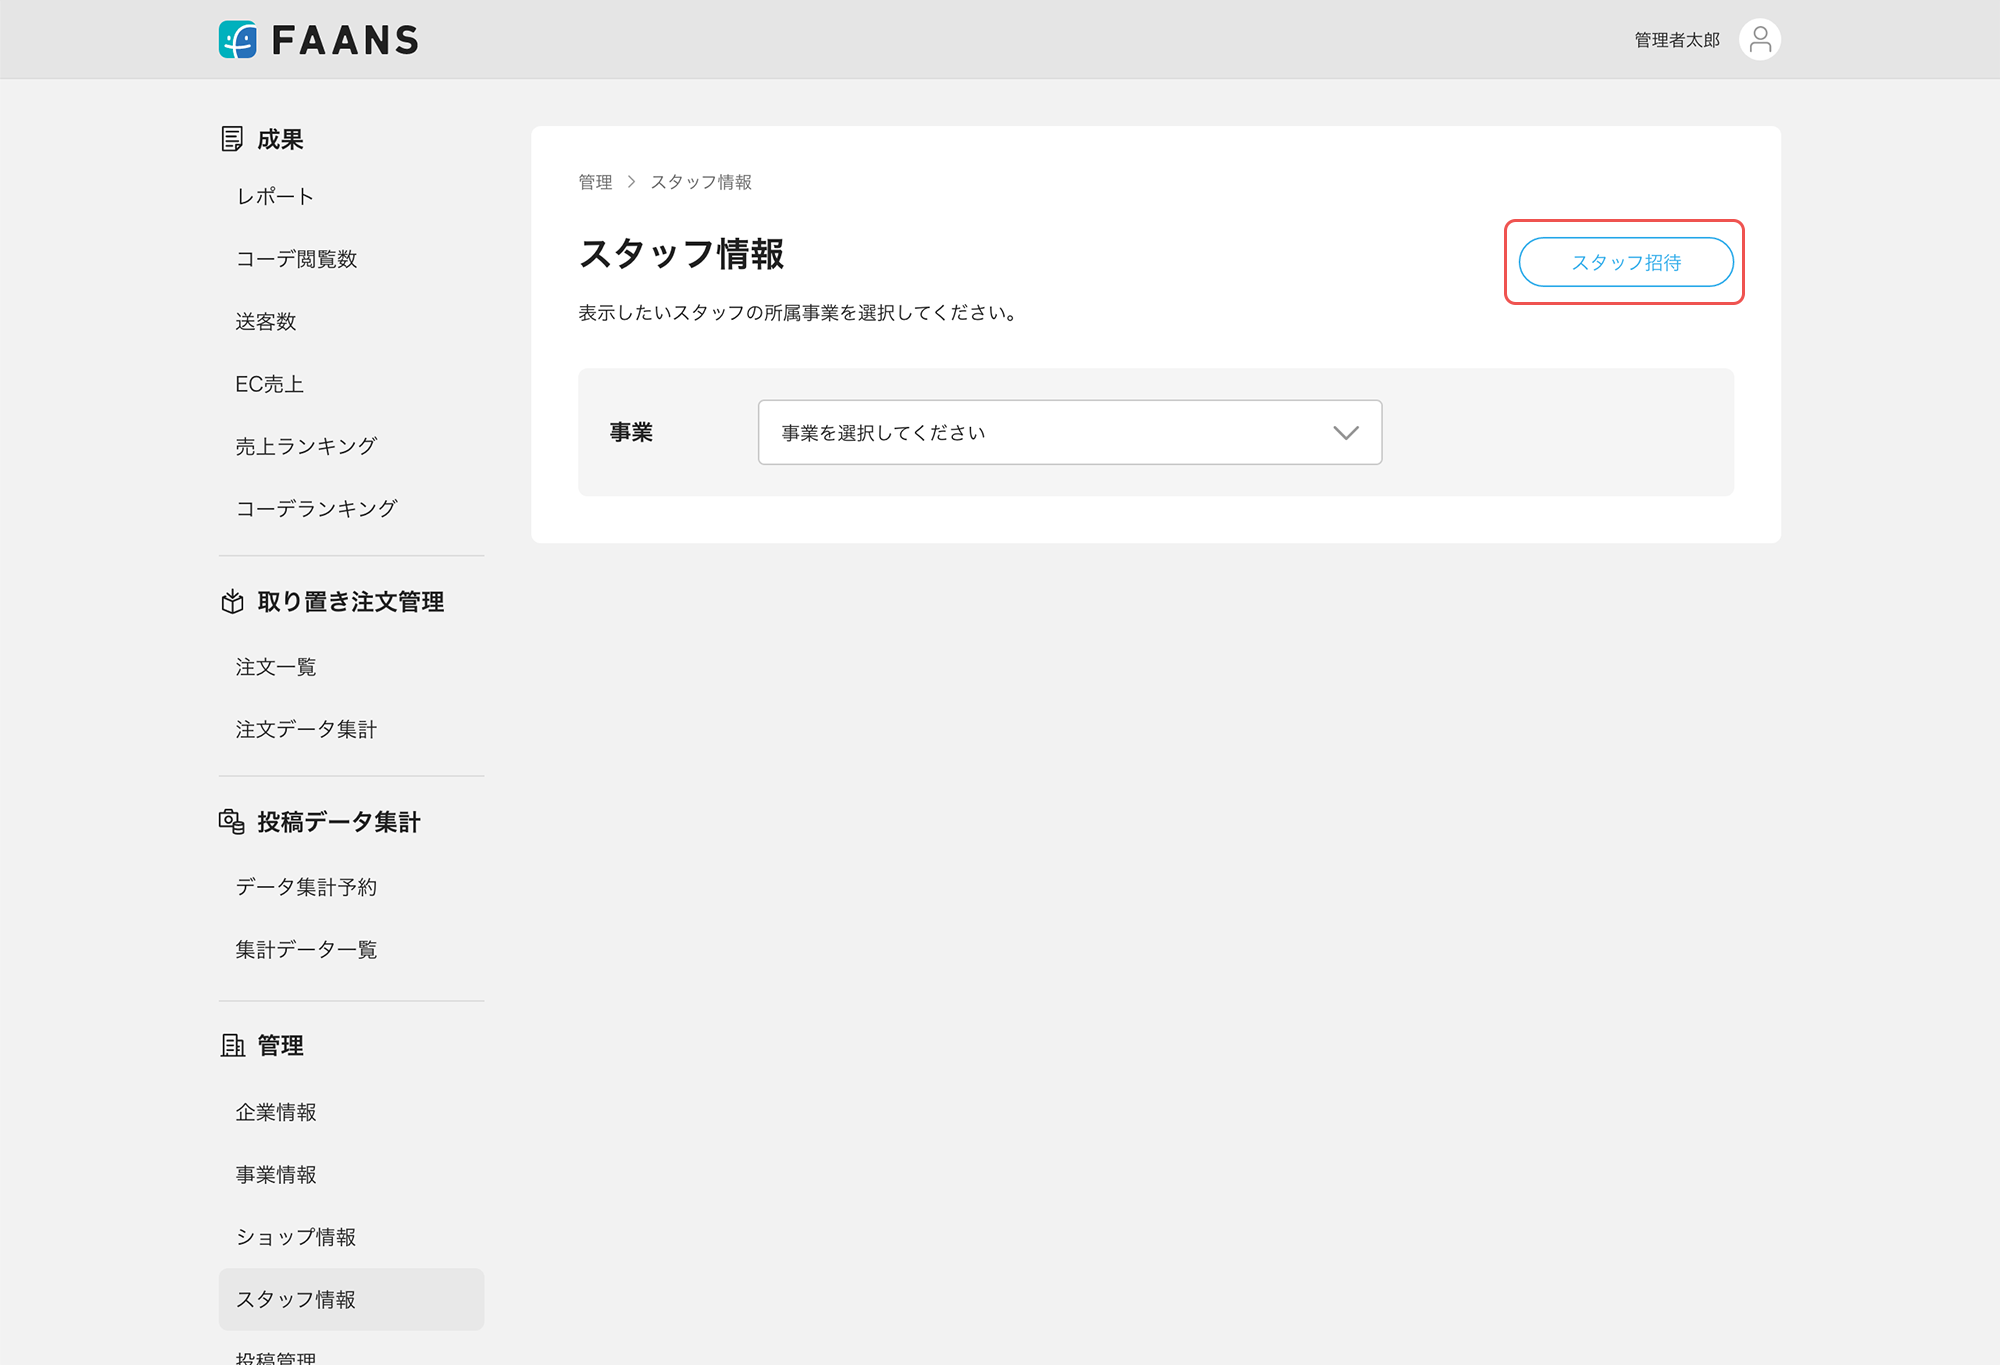The height and width of the screenshot is (1365, 2000).
Task: Select コーデ閲覧数 in sidebar
Action: [296, 259]
